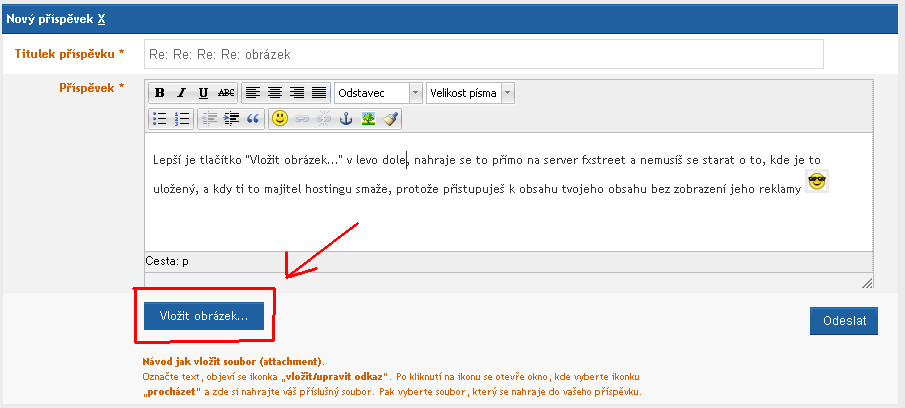Close the Nový příspěvek dialog via X
905x408 pixels.
pyautogui.click(x=101, y=19)
